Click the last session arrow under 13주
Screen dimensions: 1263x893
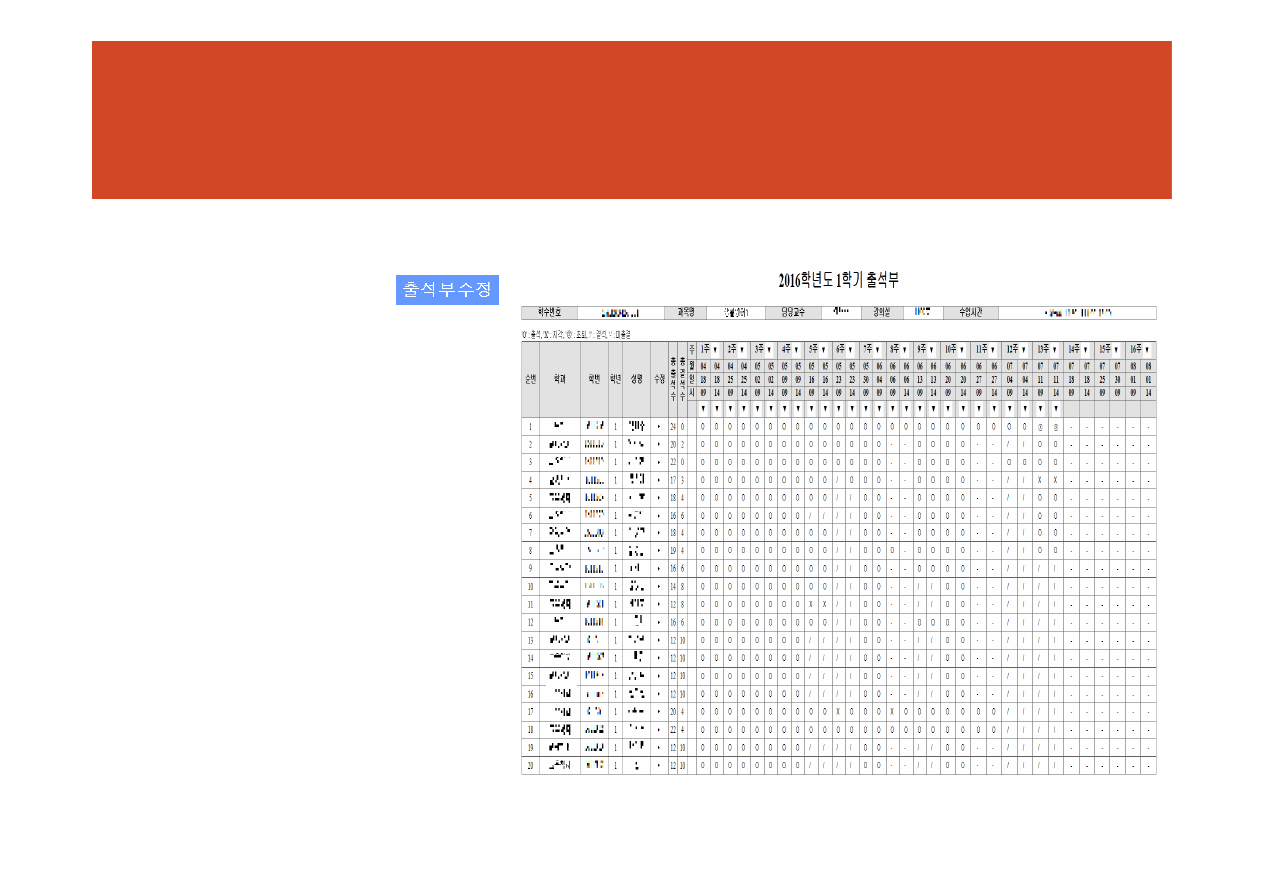click(1055, 409)
